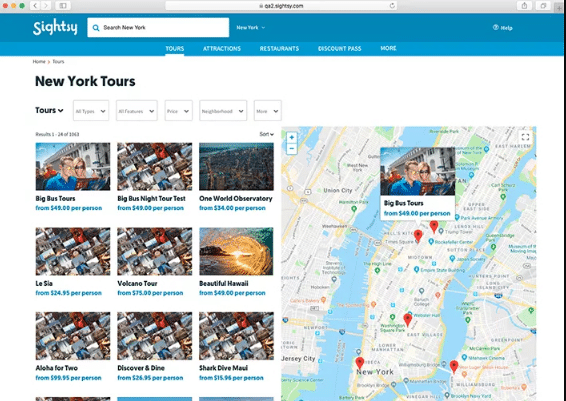This screenshot has height=401, width=566.
Task: Open the Beautiful Hawaii listing title
Action: click(223, 283)
